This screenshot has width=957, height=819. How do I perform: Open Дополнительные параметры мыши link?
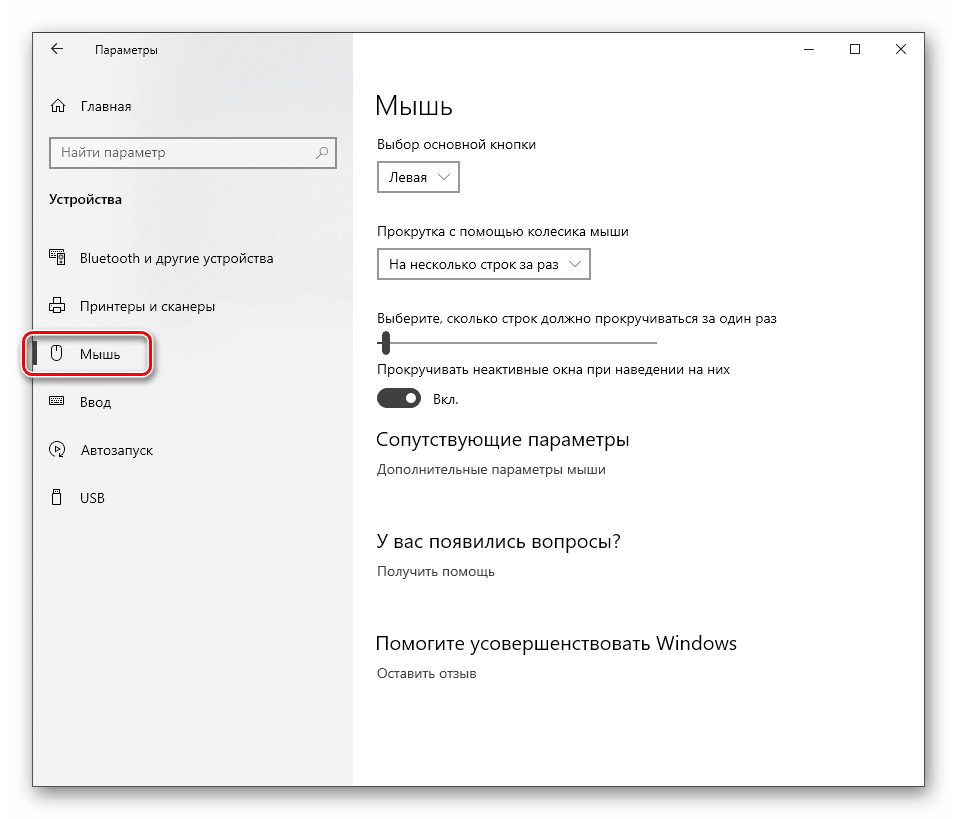pyautogui.click(x=491, y=469)
